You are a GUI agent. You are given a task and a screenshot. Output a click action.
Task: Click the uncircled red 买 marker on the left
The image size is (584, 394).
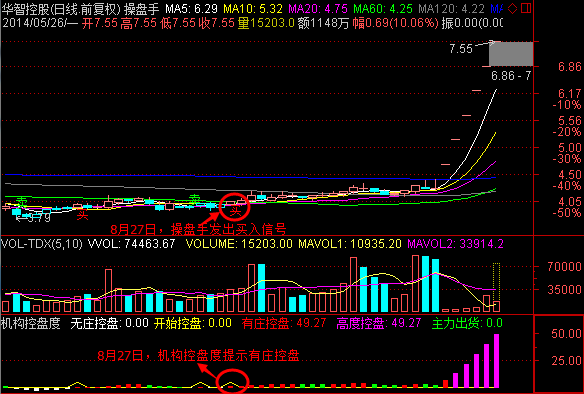pyautogui.click(x=82, y=215)
